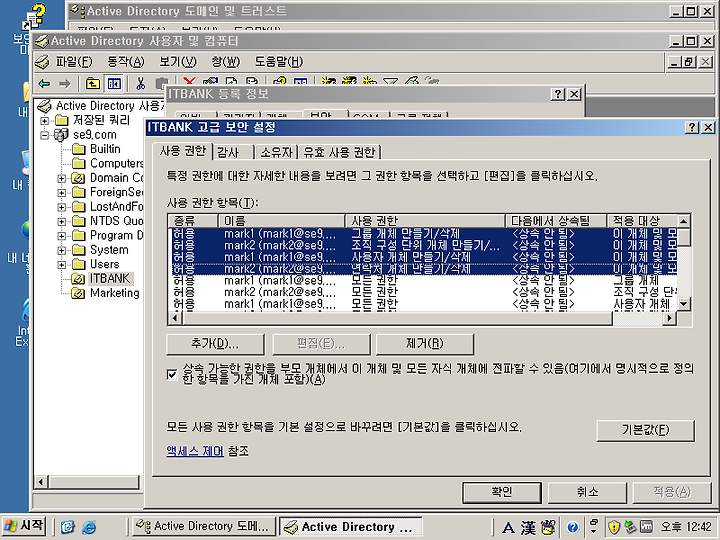Click Show Desktop quick launch icon

tap(68, 526)
